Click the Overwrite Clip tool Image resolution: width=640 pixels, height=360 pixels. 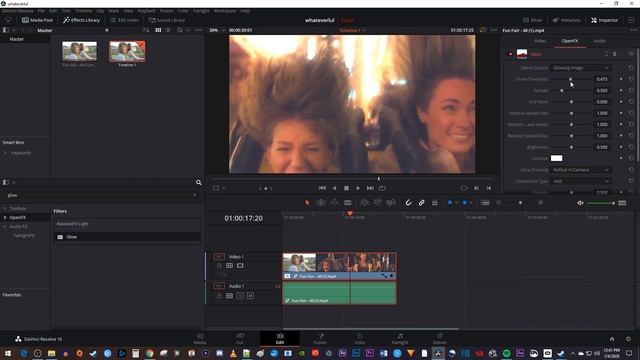click(x=378, y=202)
